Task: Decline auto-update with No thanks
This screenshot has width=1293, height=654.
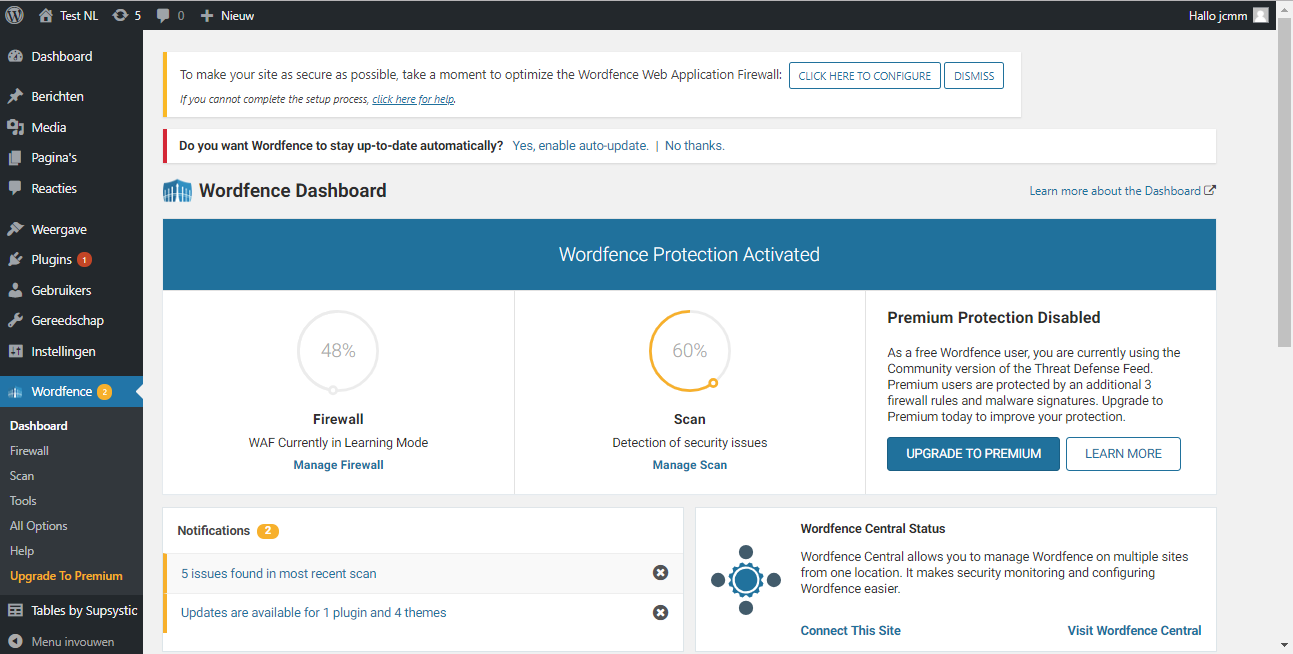Action: click(695, 146)
